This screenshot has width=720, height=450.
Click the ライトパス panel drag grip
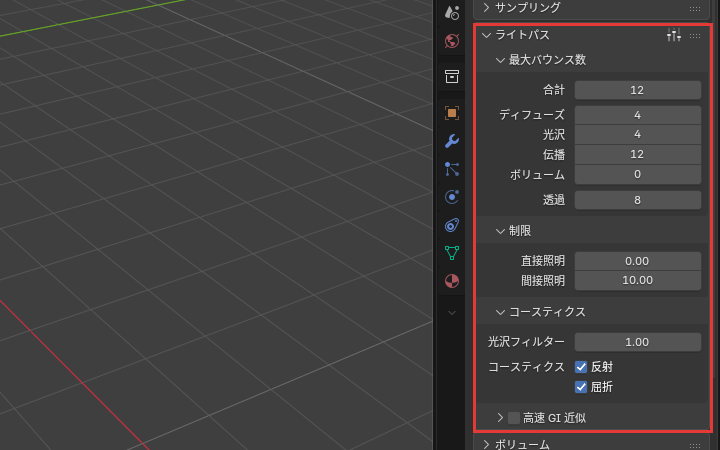[x=695, y=35]
